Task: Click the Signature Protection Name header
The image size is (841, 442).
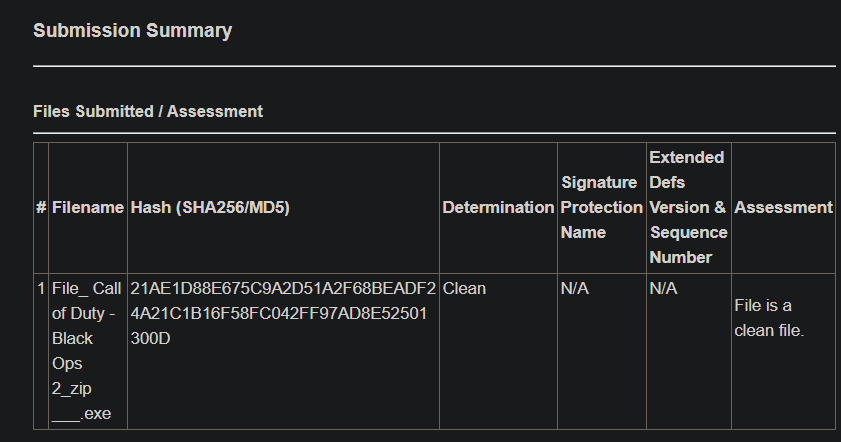Action: coord(599,207)
